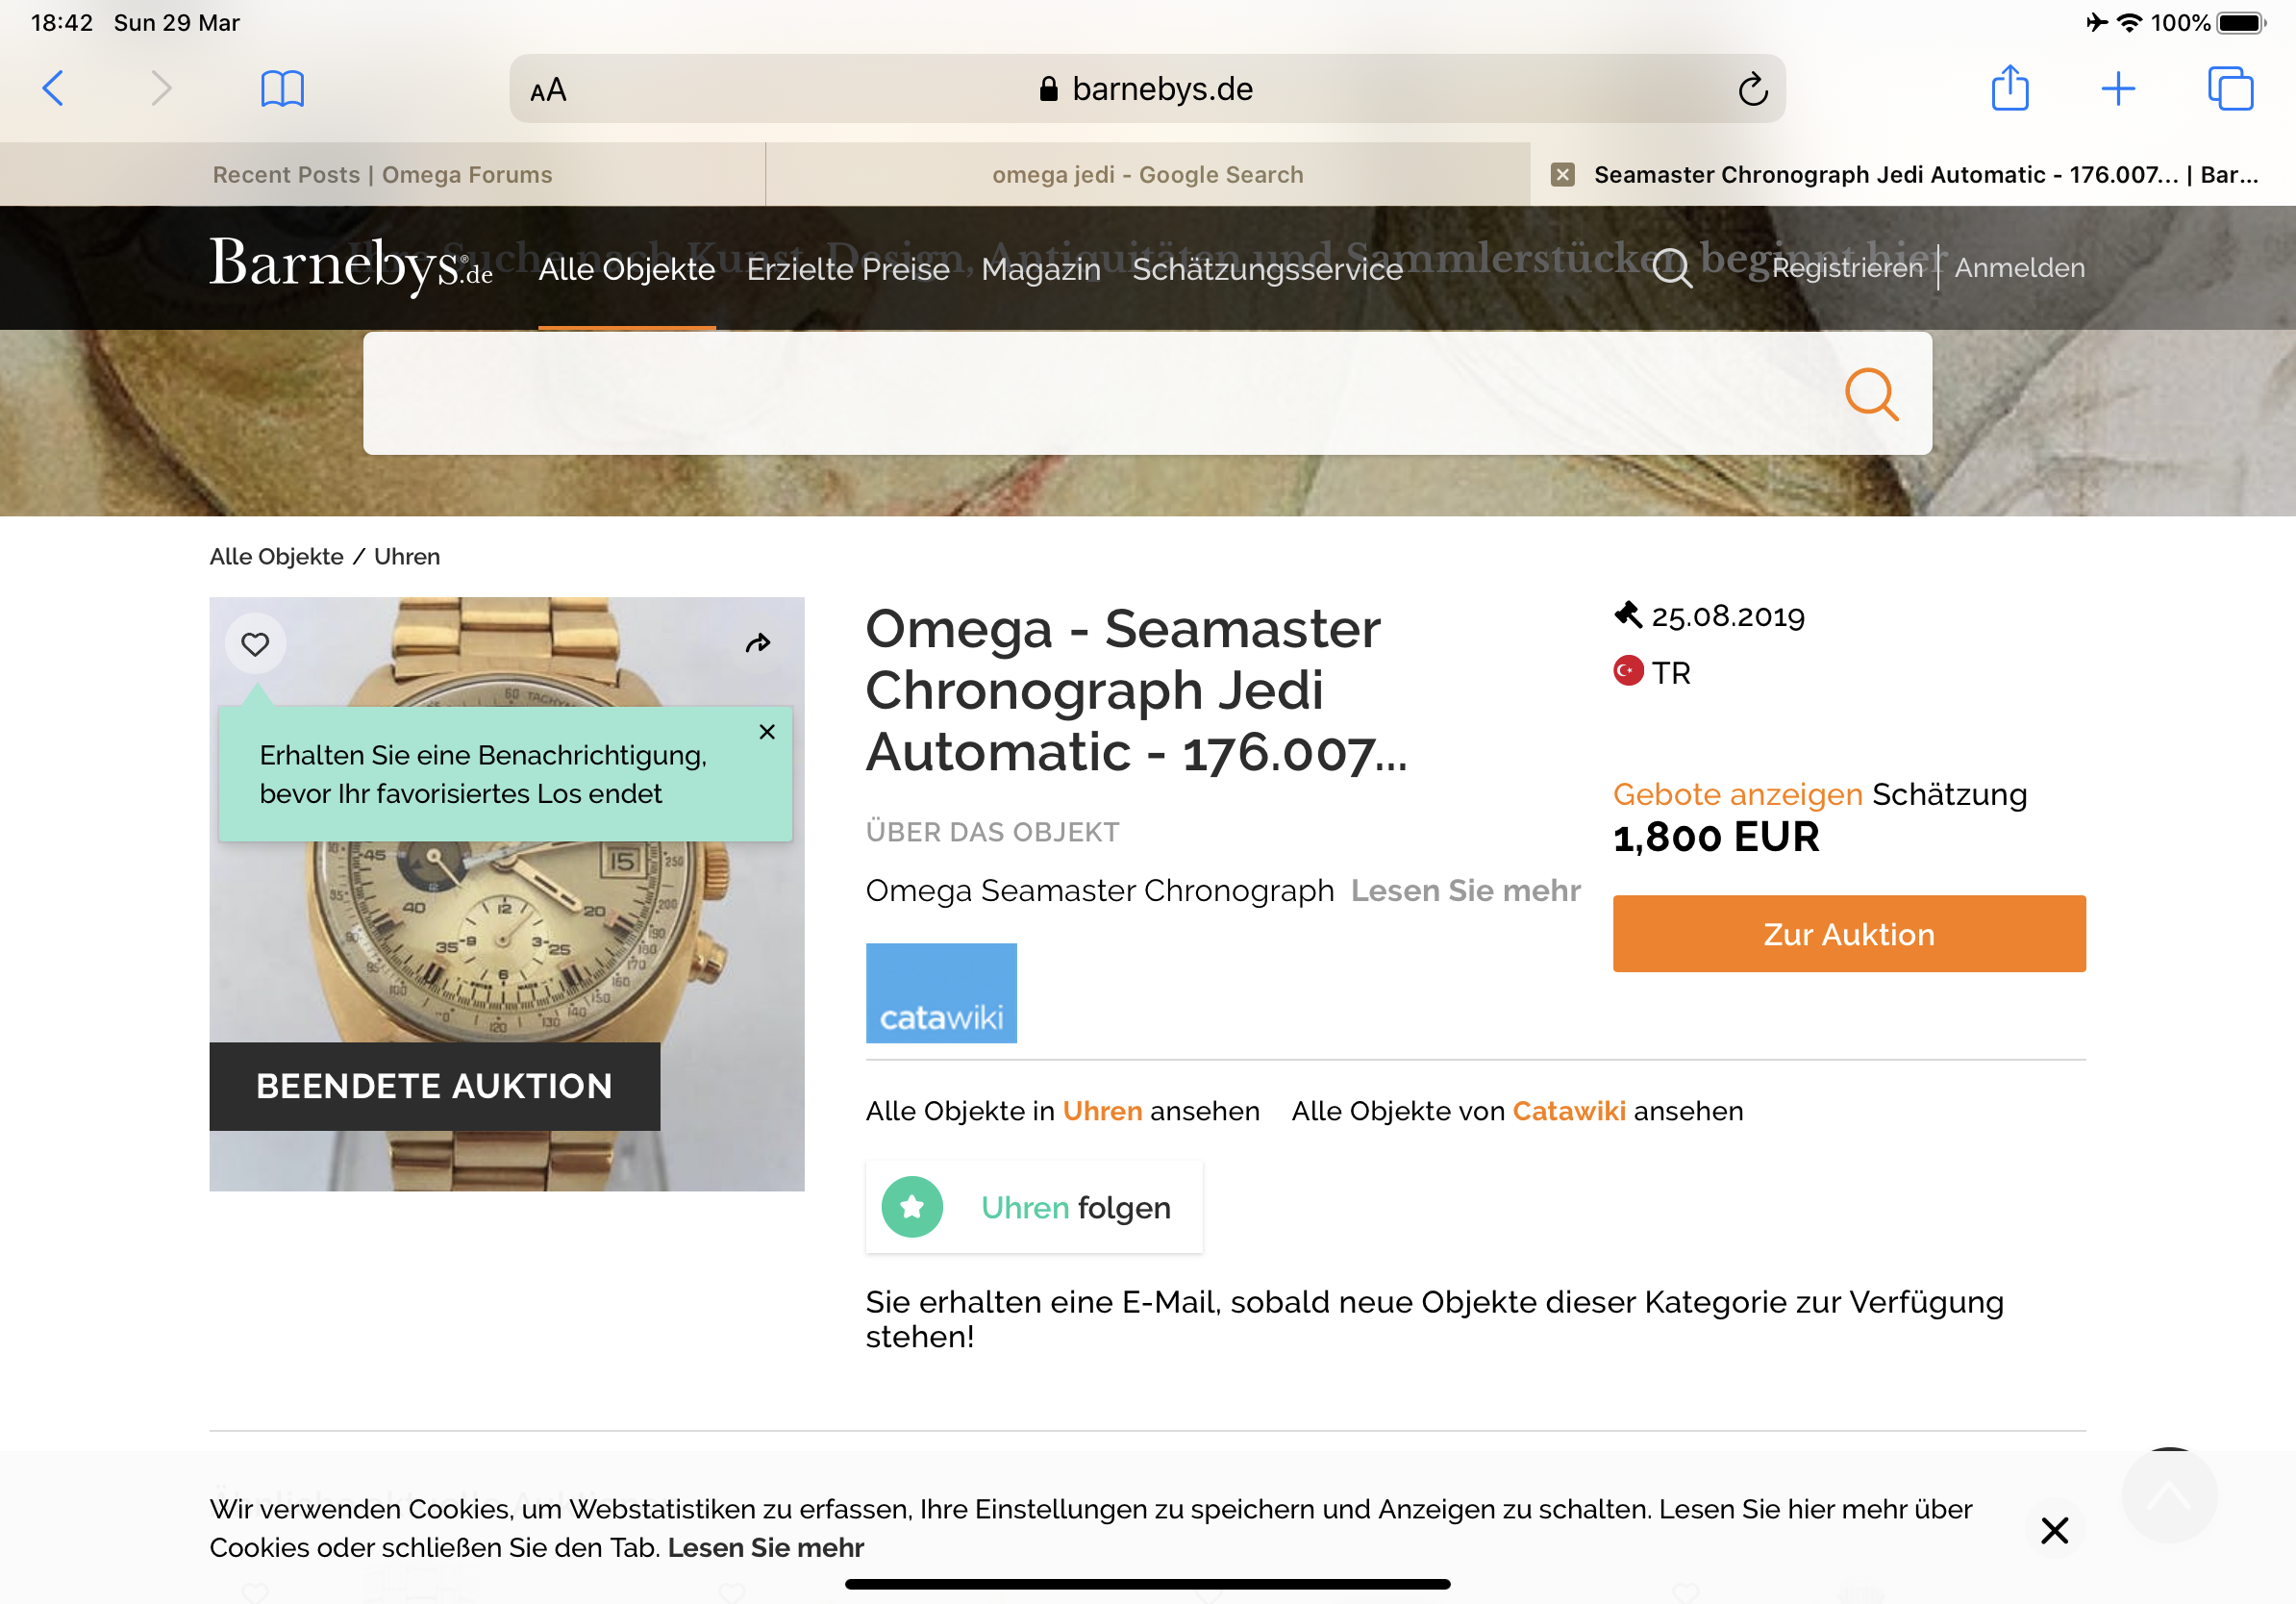Image resolution: width=2296 pixels, height=1604 pixels.
Task: Tap the Safari back arrow
Action: [54, 89]
